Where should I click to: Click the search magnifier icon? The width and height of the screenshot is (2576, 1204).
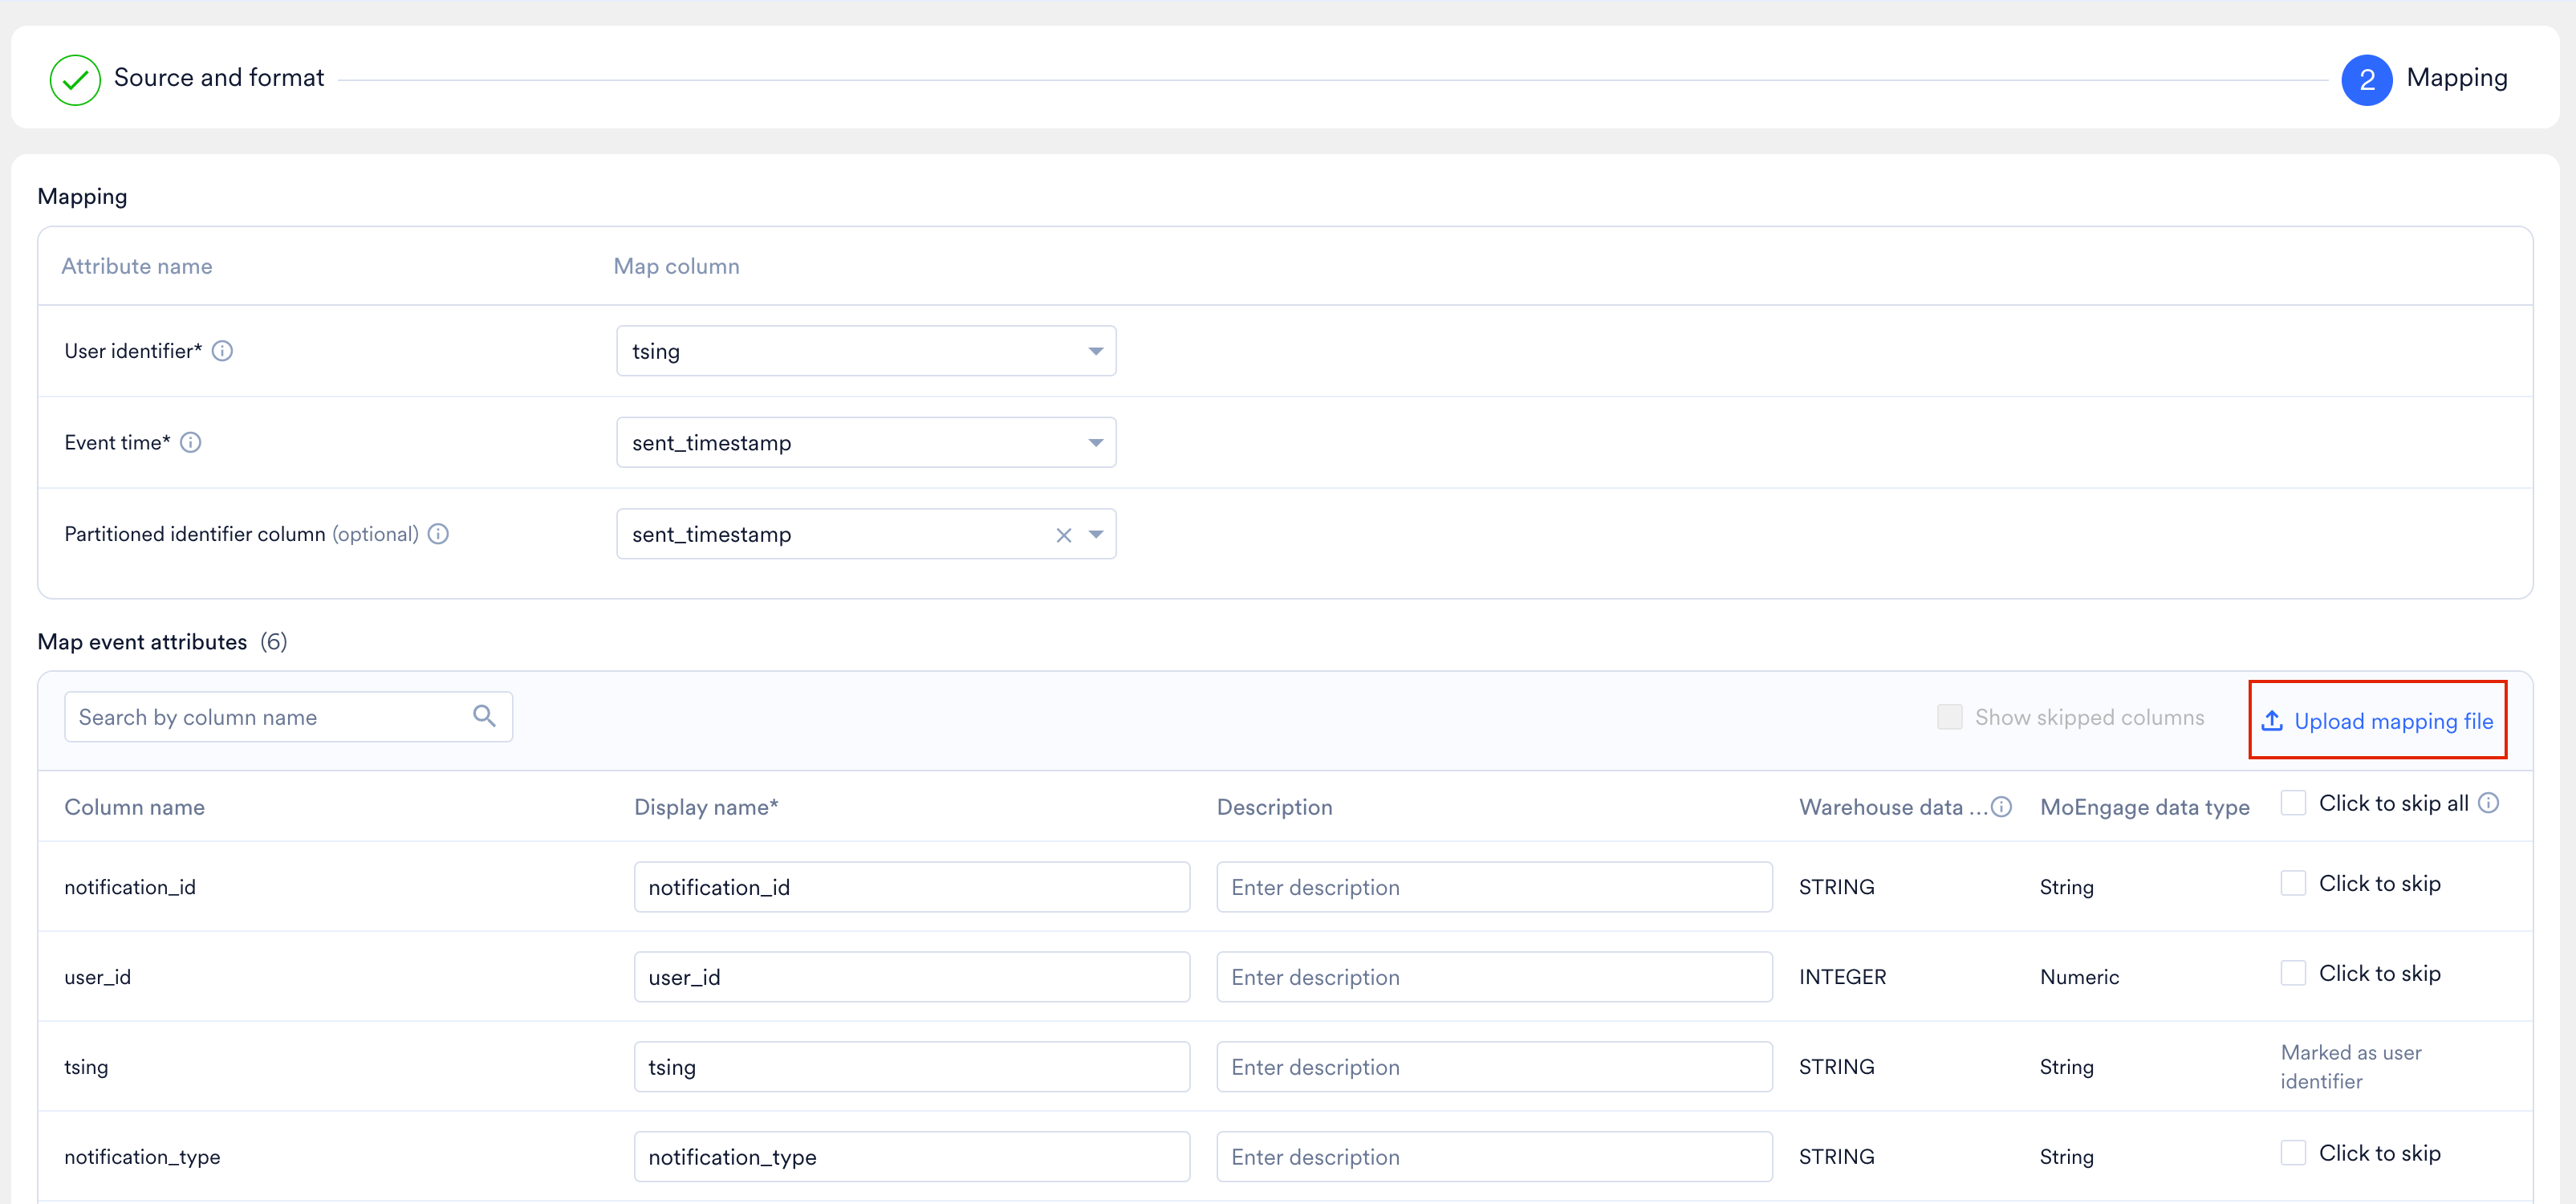[484, 716]
